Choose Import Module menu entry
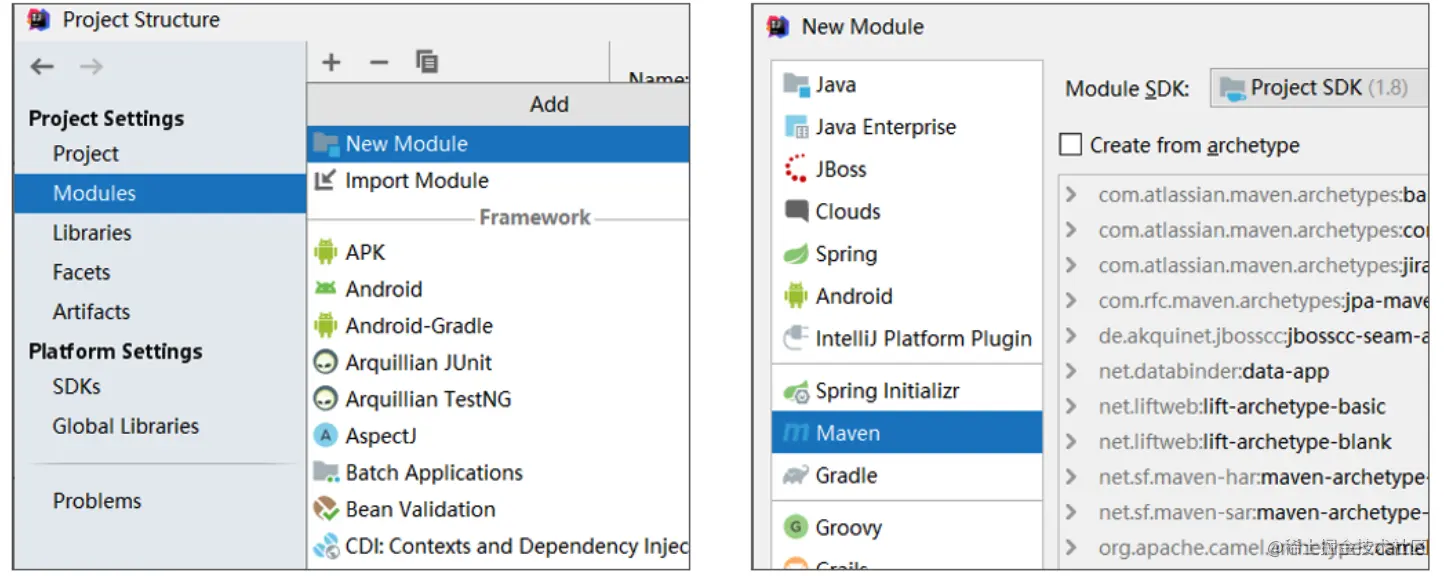 [x=416, y=181]
